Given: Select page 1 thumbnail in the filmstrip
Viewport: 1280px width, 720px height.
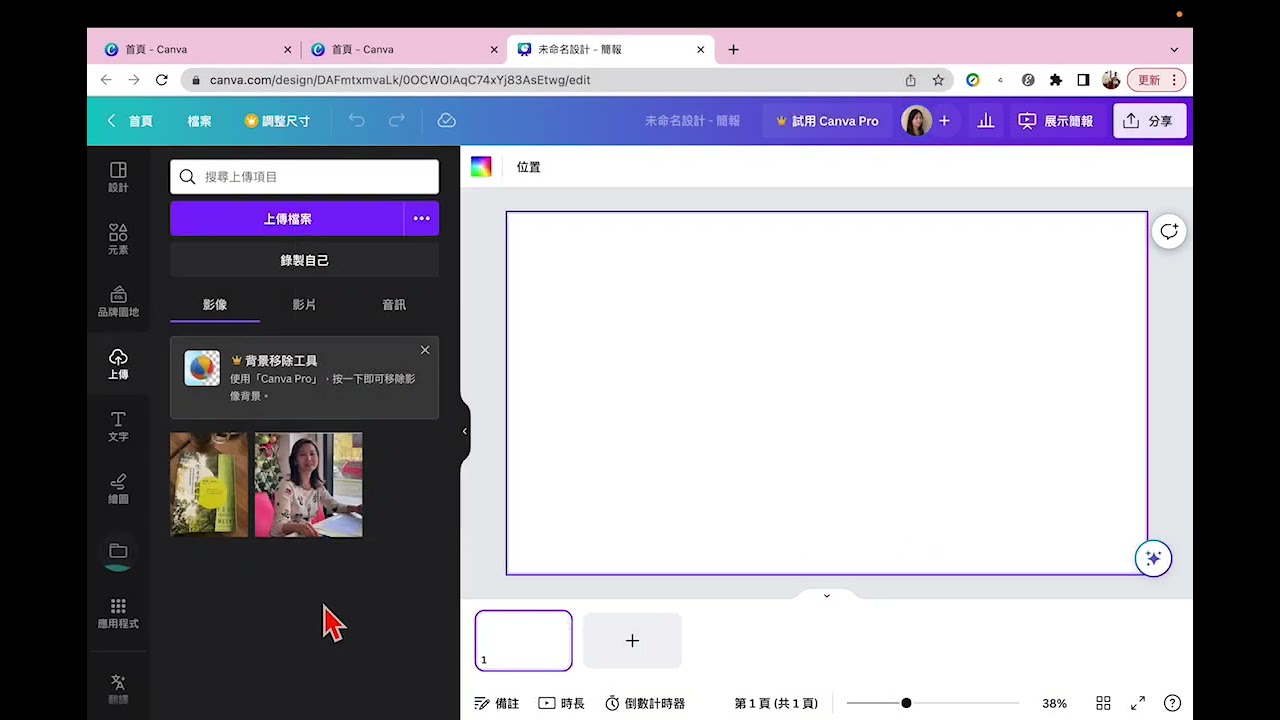Looking at the screenshot, I should click(524, 641).
